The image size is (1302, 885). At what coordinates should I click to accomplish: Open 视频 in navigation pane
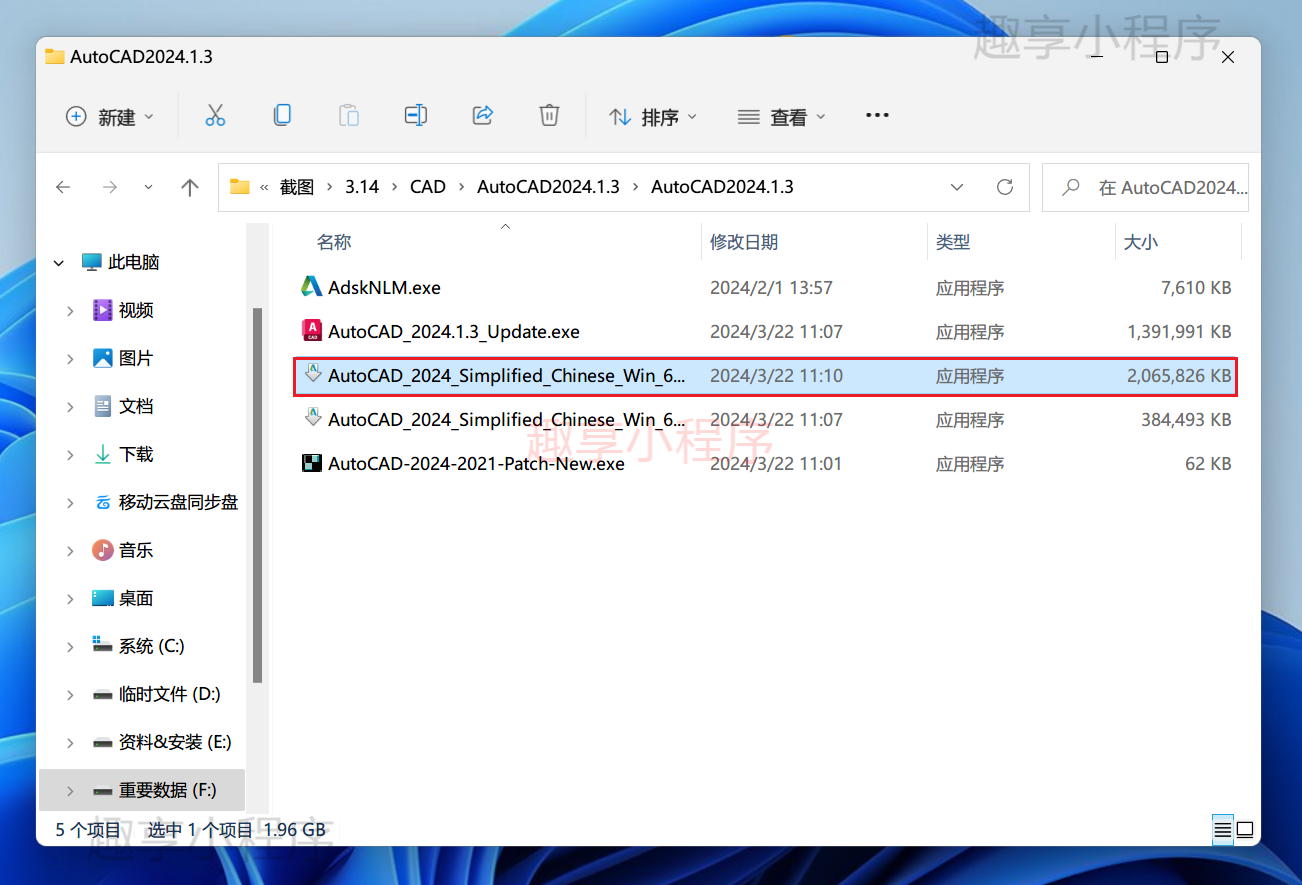tap(135, 310)
